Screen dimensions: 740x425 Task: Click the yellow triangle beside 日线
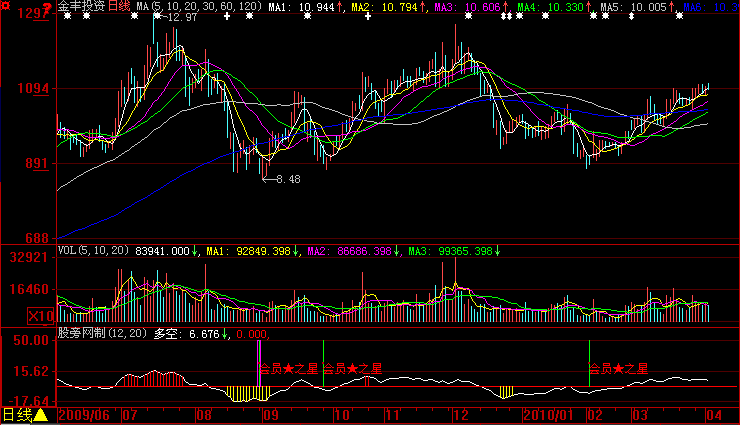coord(41,414)
